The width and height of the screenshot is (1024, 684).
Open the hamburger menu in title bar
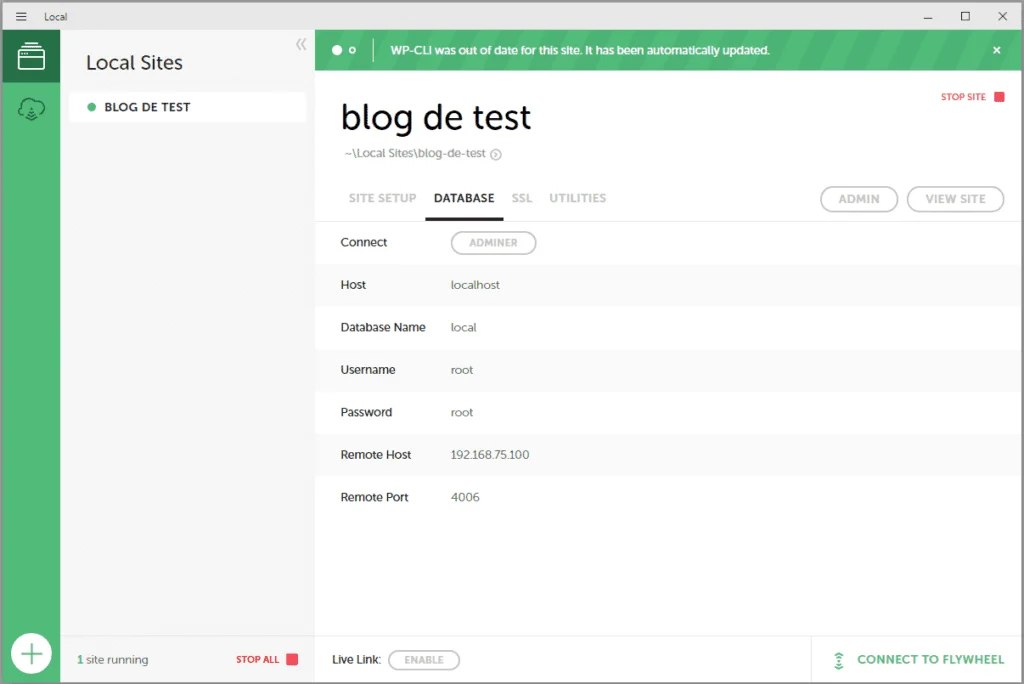[21, 17]
